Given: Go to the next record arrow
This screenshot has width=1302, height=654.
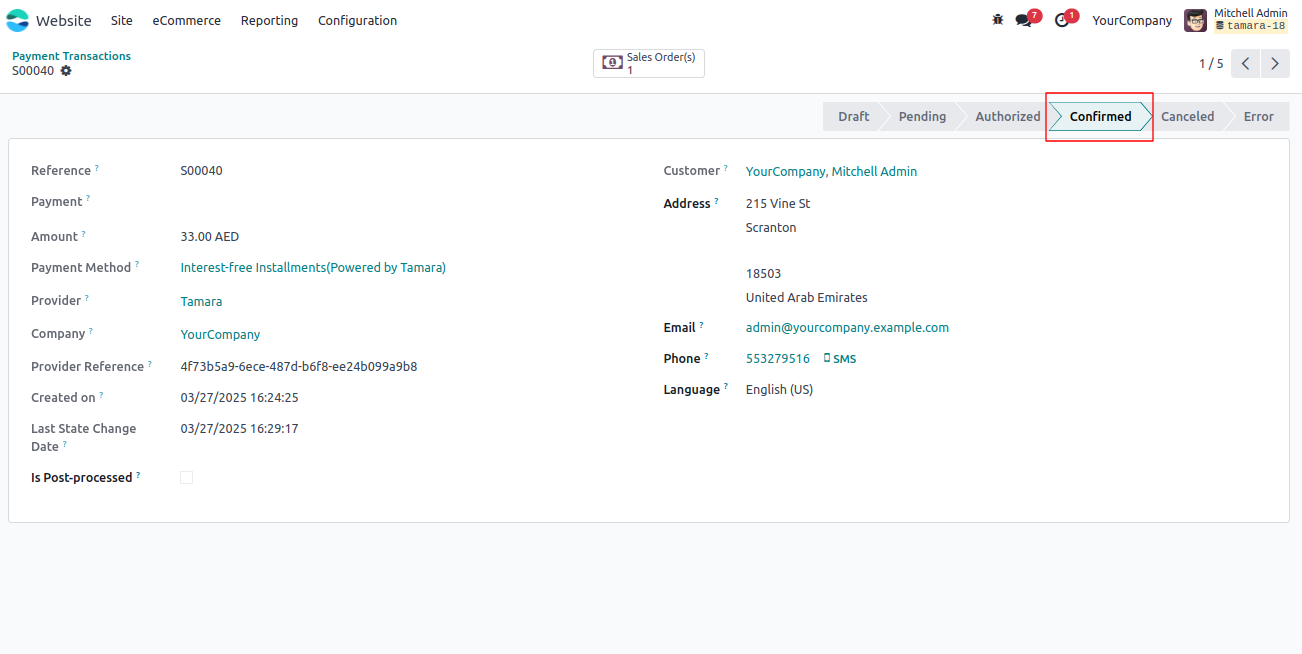Looking at the screenshot, I should point(1275,63).
